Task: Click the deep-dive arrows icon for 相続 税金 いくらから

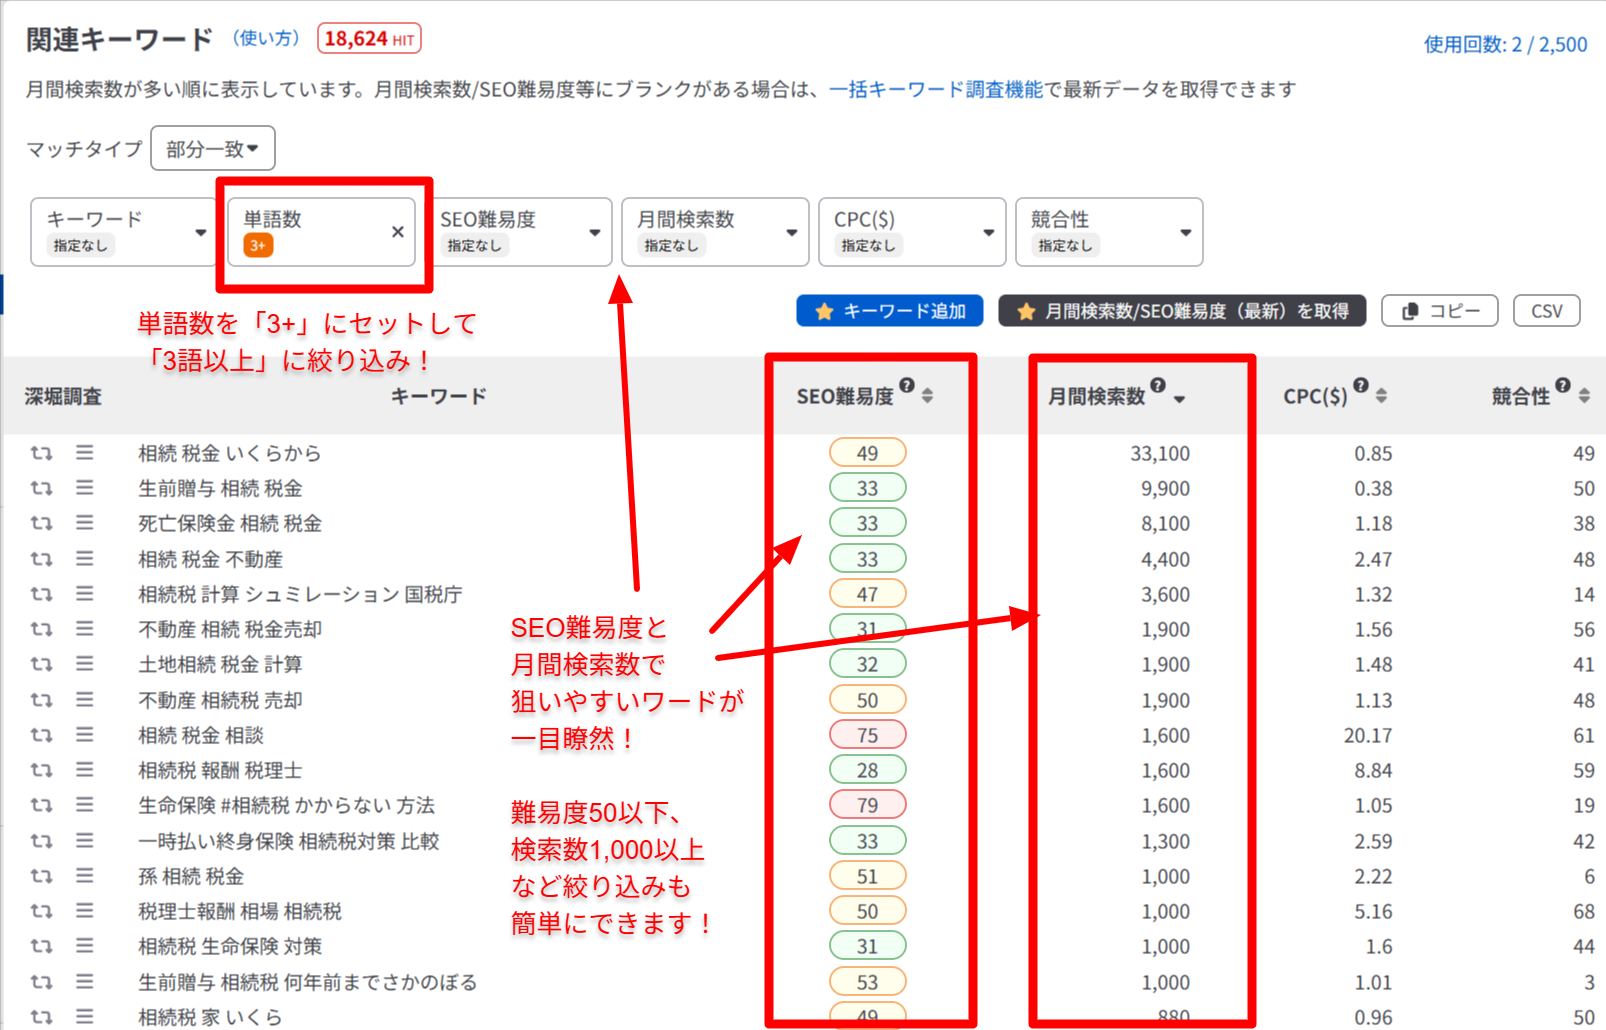Action: (x=41, y=453)
